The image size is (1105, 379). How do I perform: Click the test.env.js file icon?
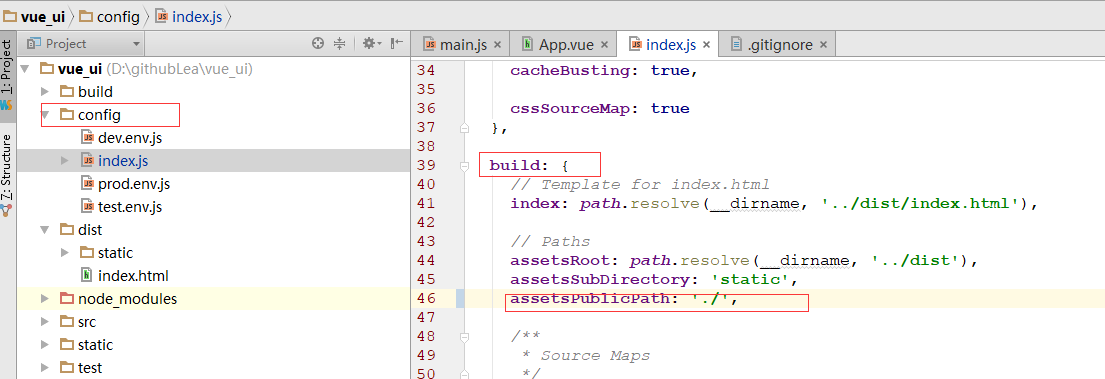pyautogui.click(x=87, y=207)
